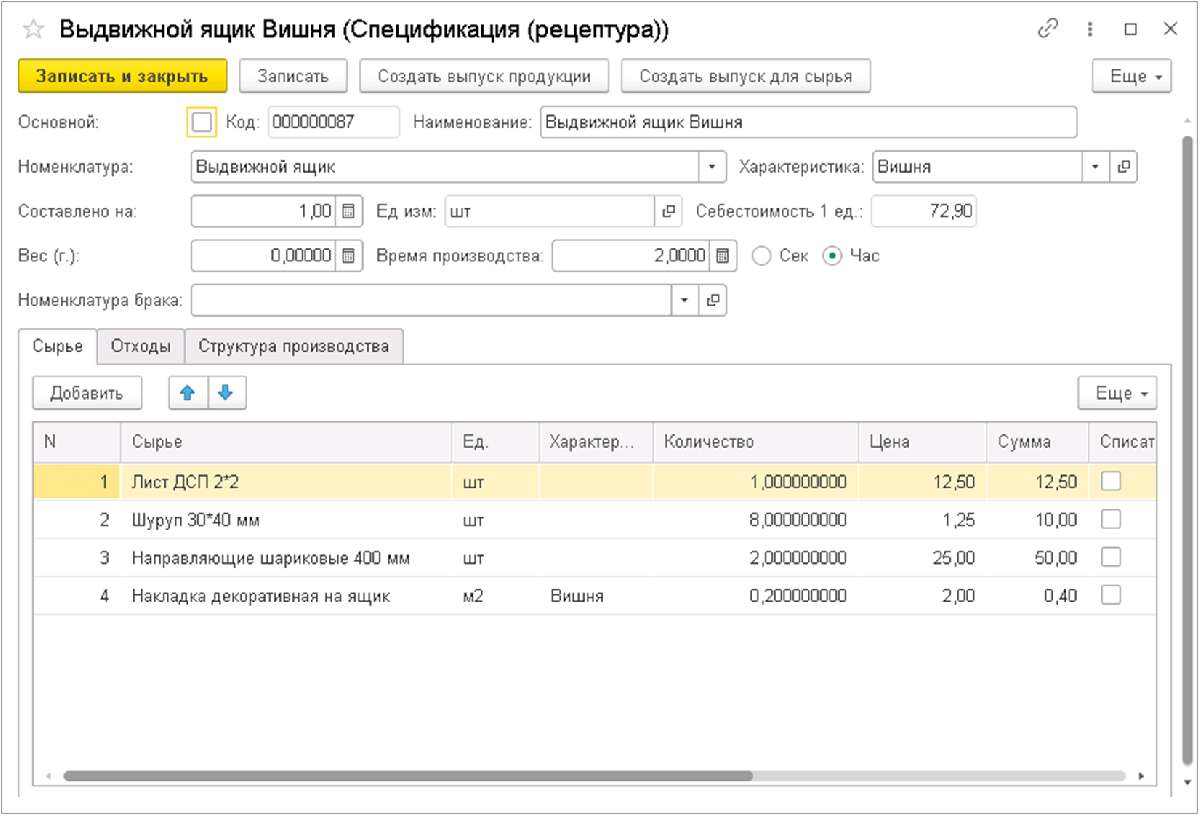Click the horizontal scrollbar thumb of the table

click(x=407, y=775)
